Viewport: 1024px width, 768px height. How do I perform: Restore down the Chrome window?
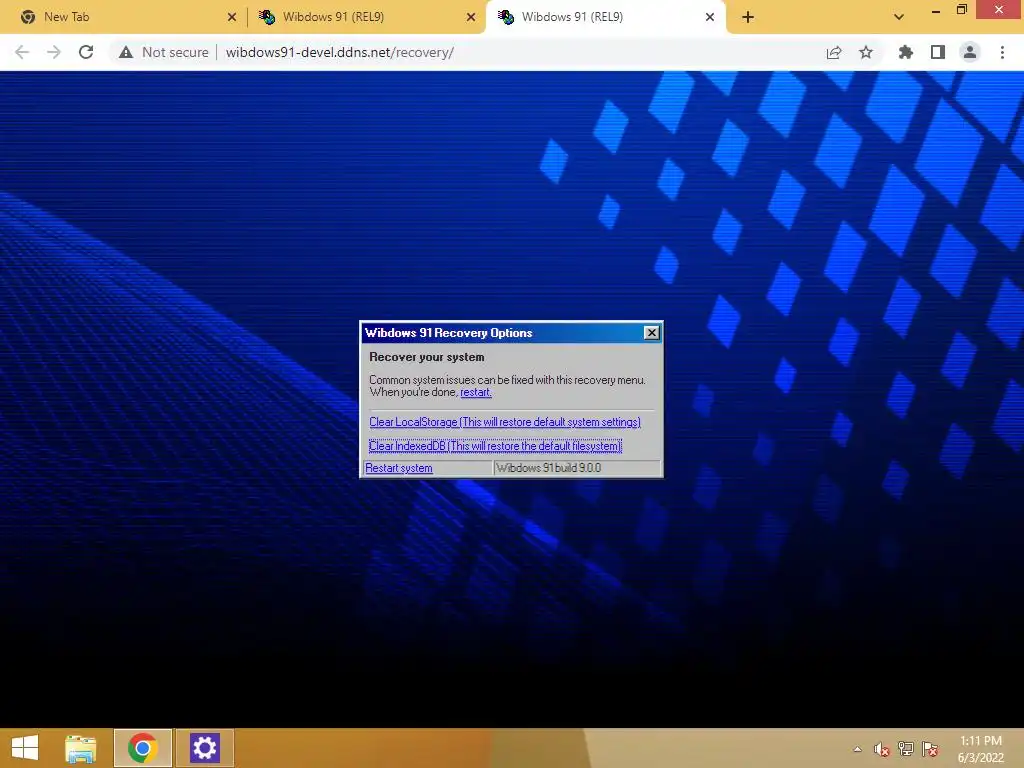[x=962, y=9]
